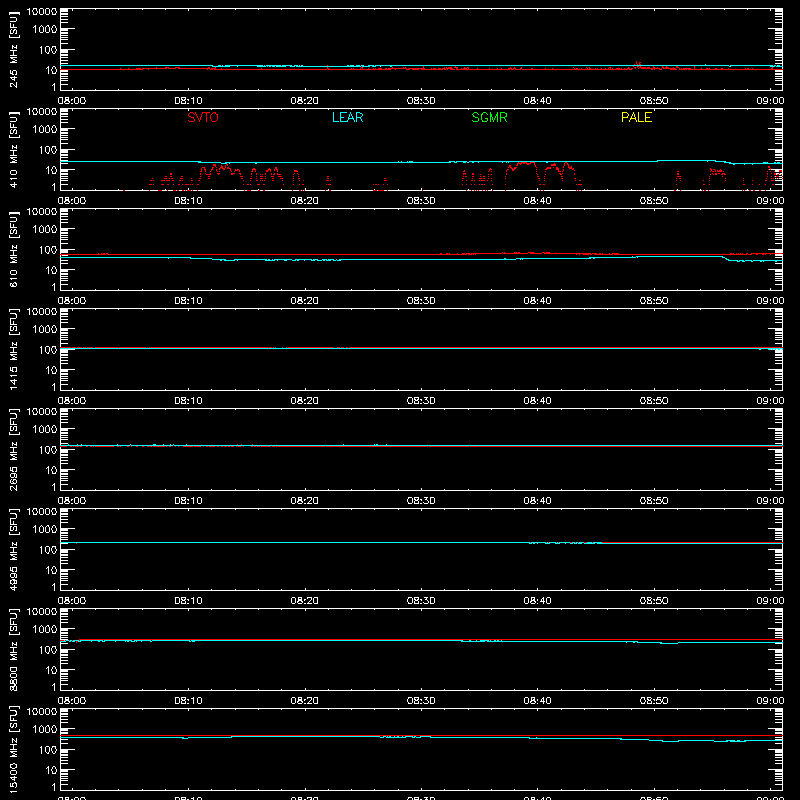
Task: Click the 100 tick on 15400 MHz panel
Action: [48, 750]
